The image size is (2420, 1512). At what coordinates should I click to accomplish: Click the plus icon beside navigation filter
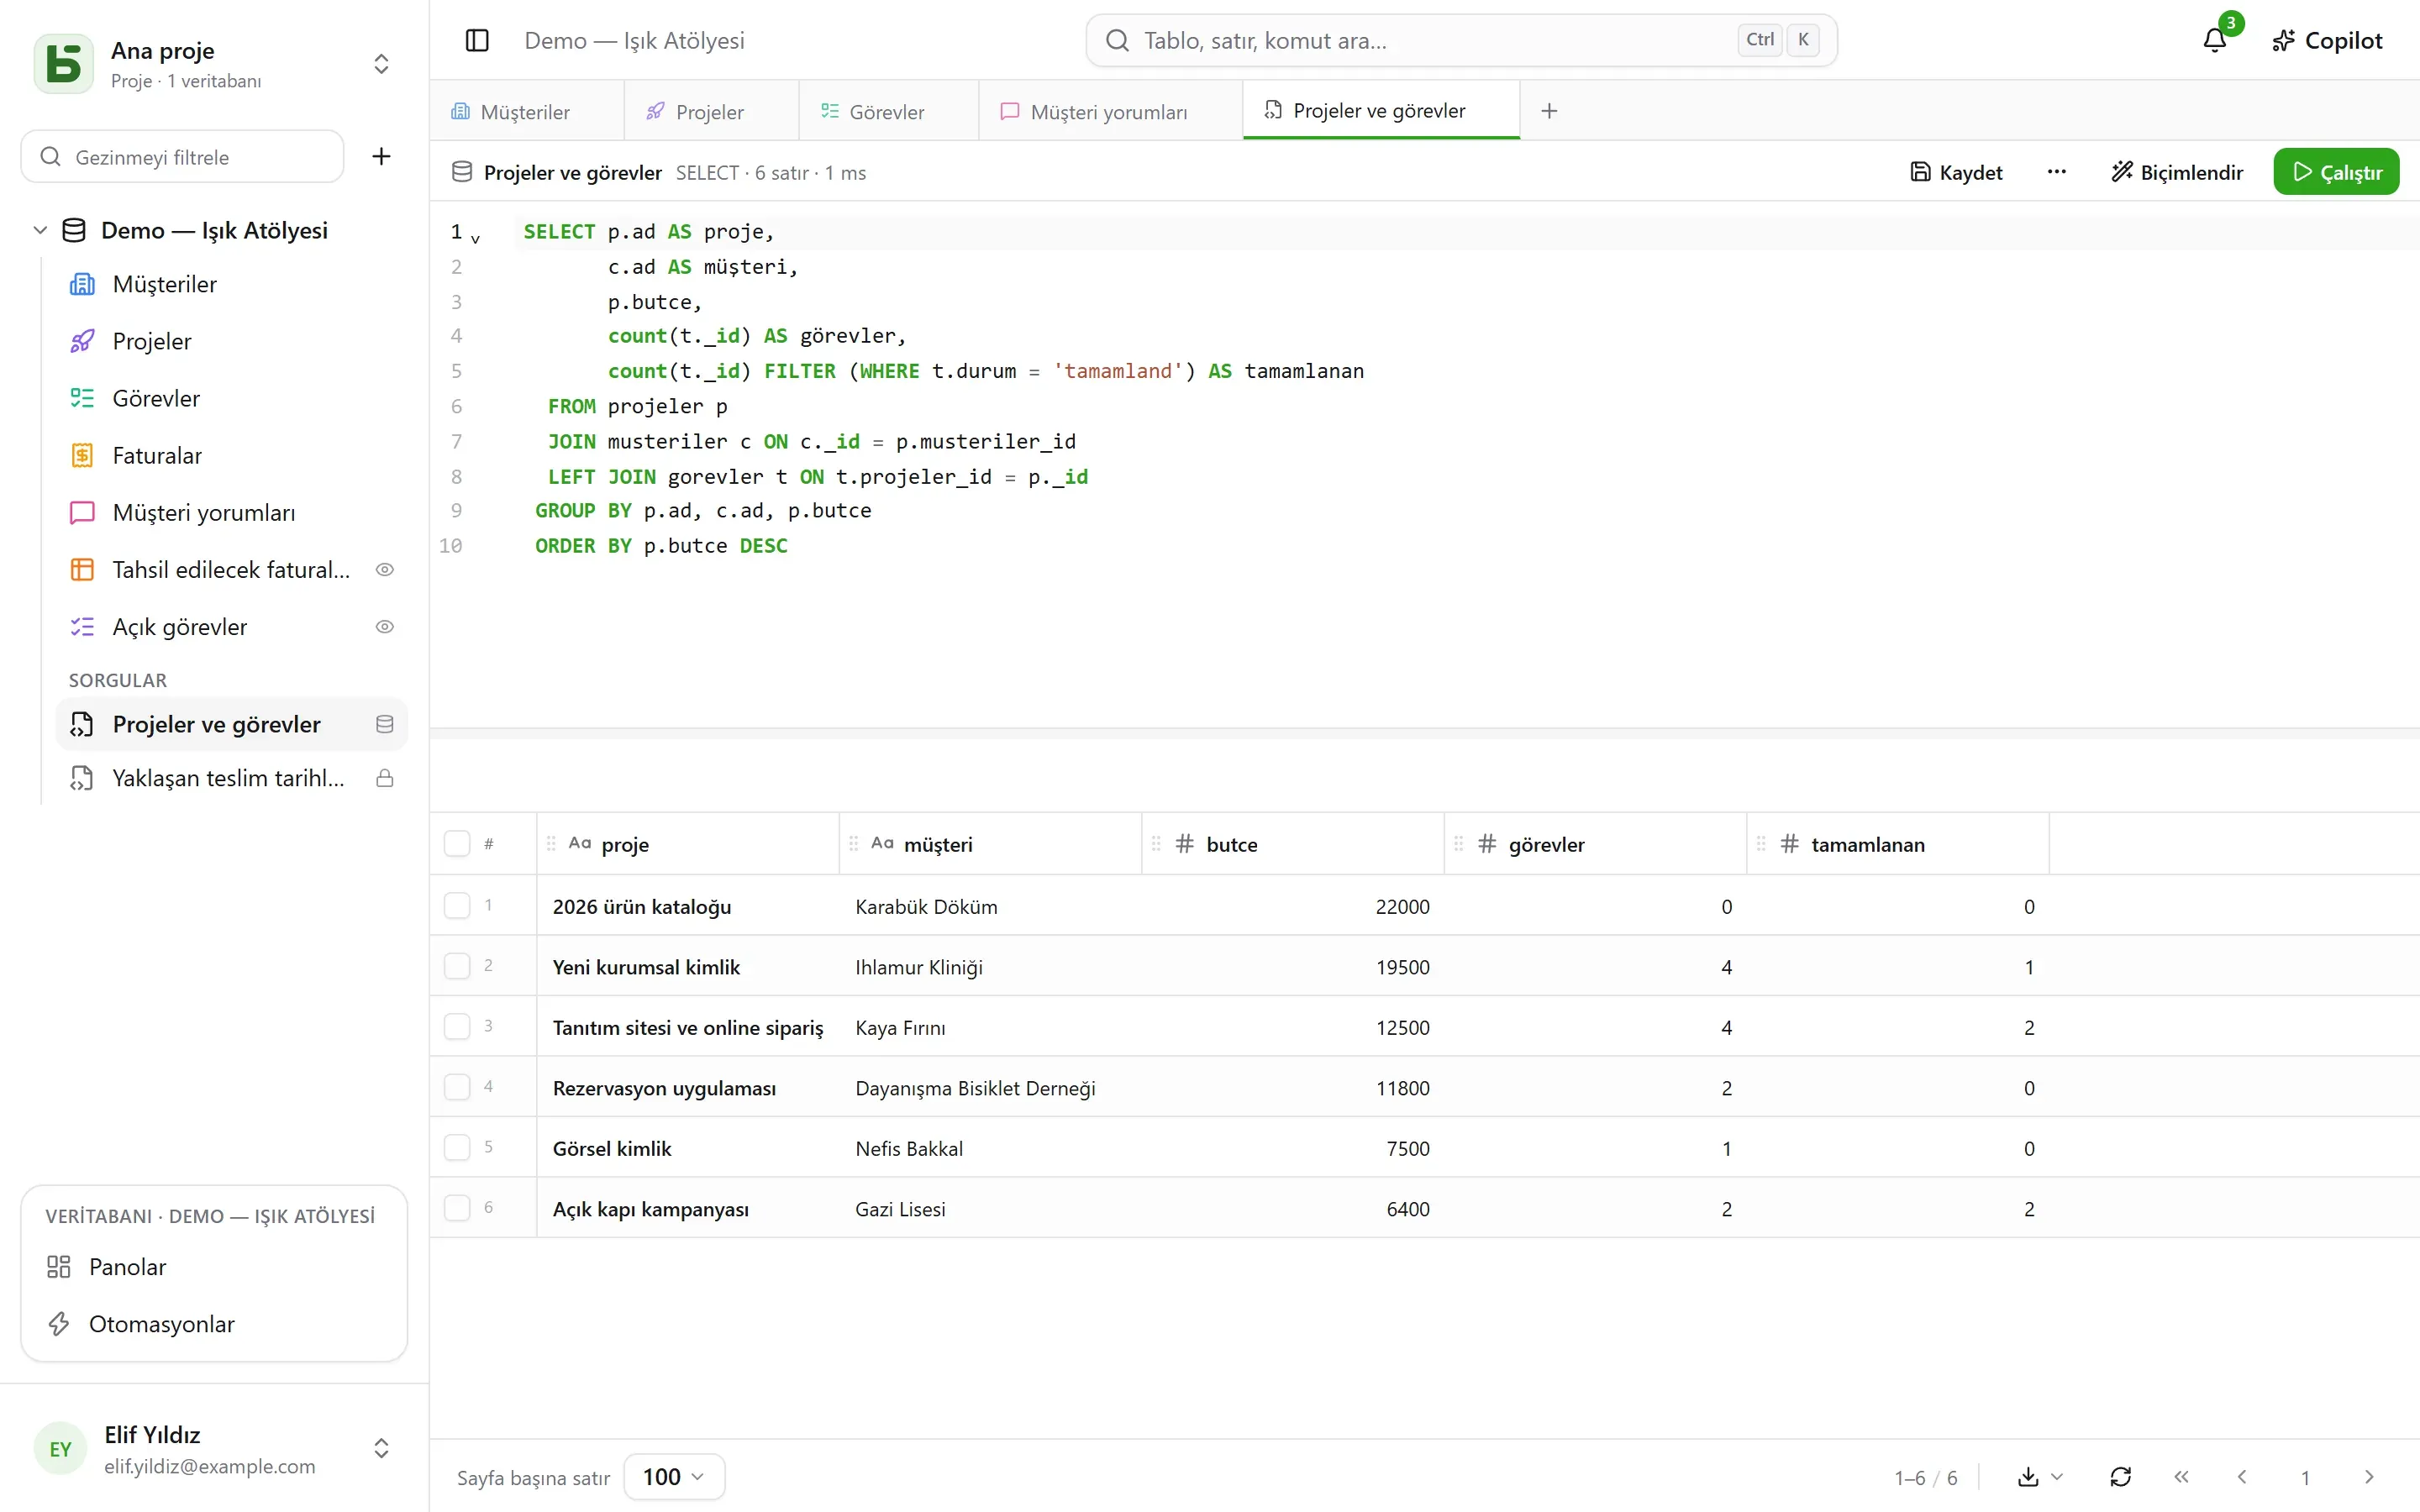click(x=381, y=156)
